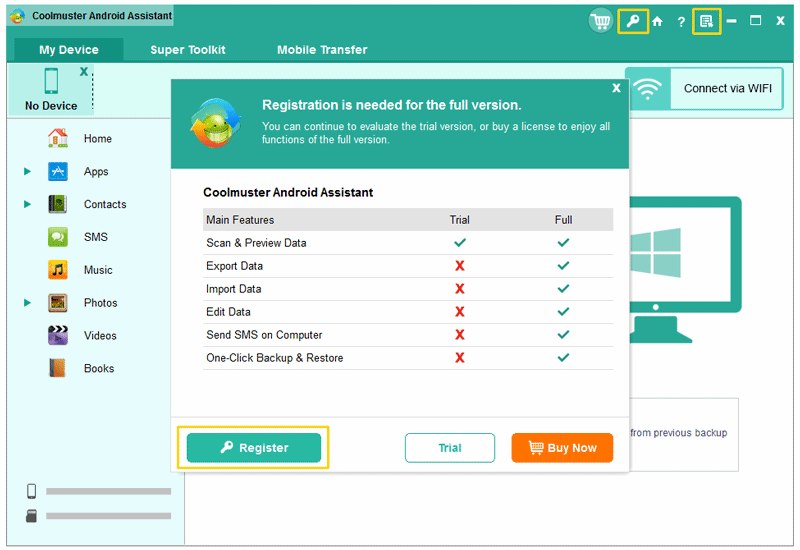The height and width of the screenshot is (550, 800).
Task: Click the feedback note icon in title bar
Action: pyautogui.click(x=706, y=21)
